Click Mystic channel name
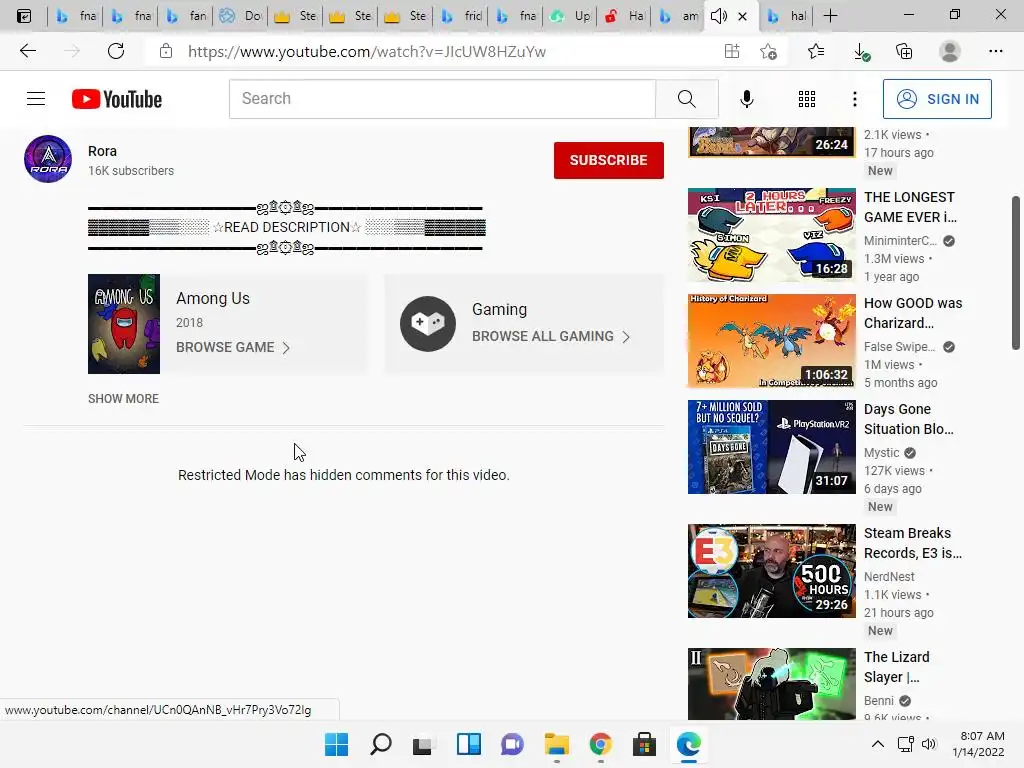The width and height of the screenshot is (1024, 768). tap(882, 453)
